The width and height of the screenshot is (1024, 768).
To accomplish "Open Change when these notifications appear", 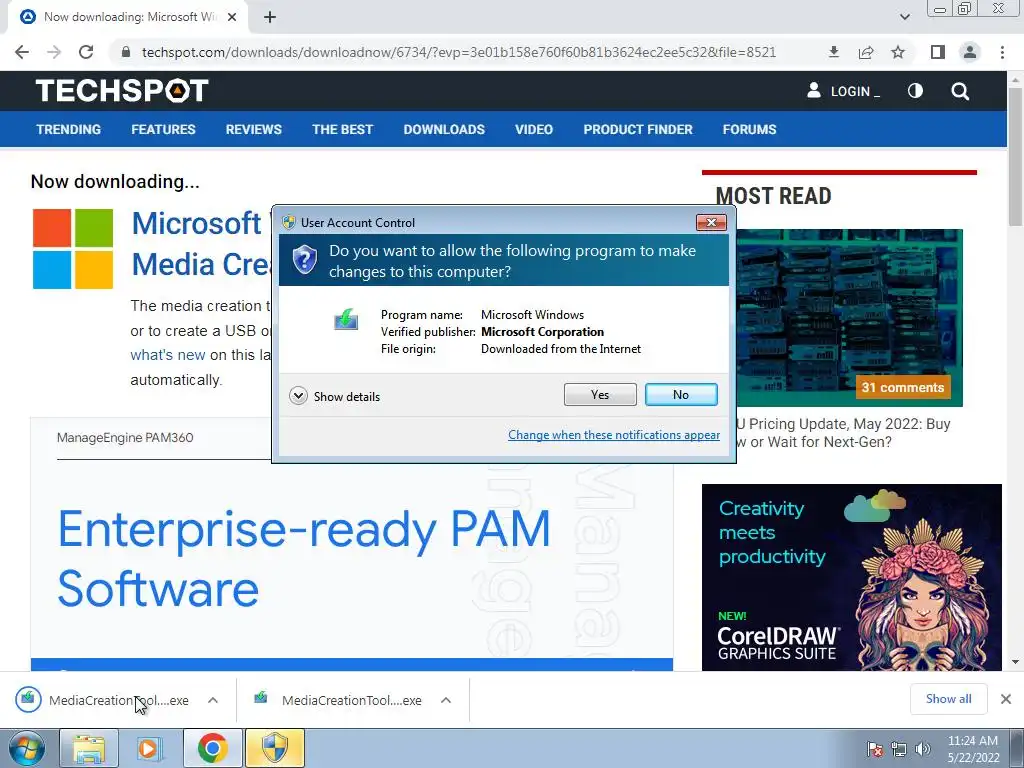I will coord(614,435).
